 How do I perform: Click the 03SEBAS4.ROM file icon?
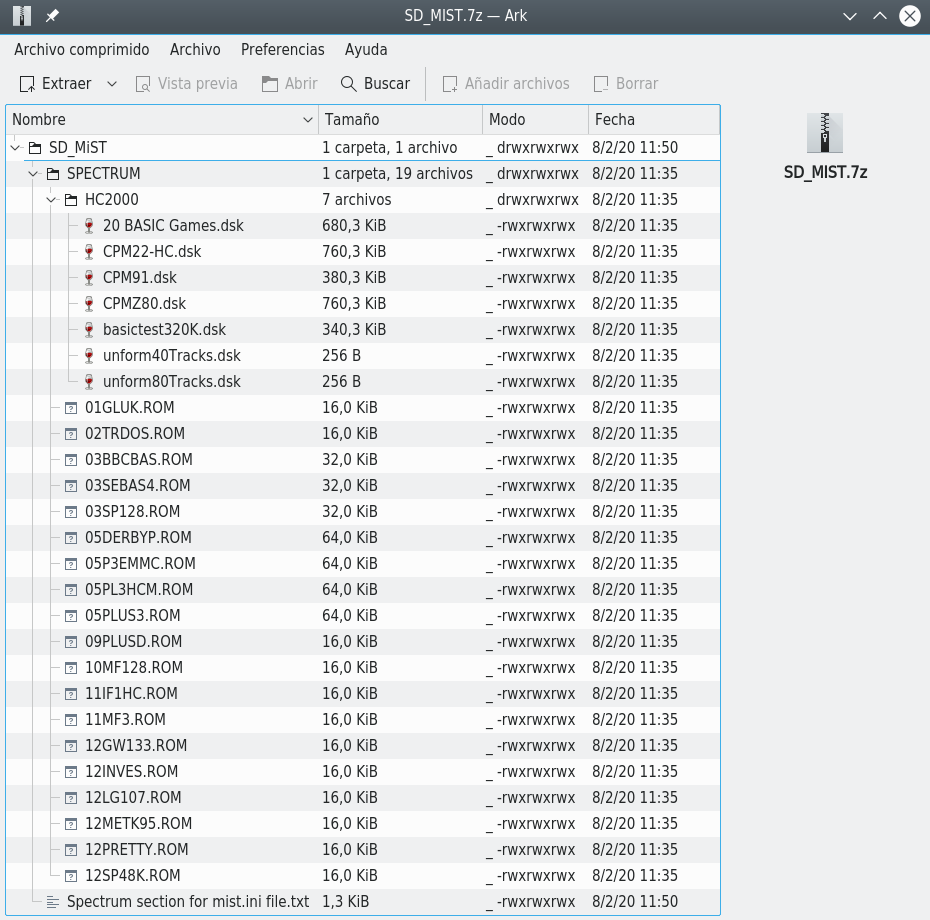(x=71, y=486)
